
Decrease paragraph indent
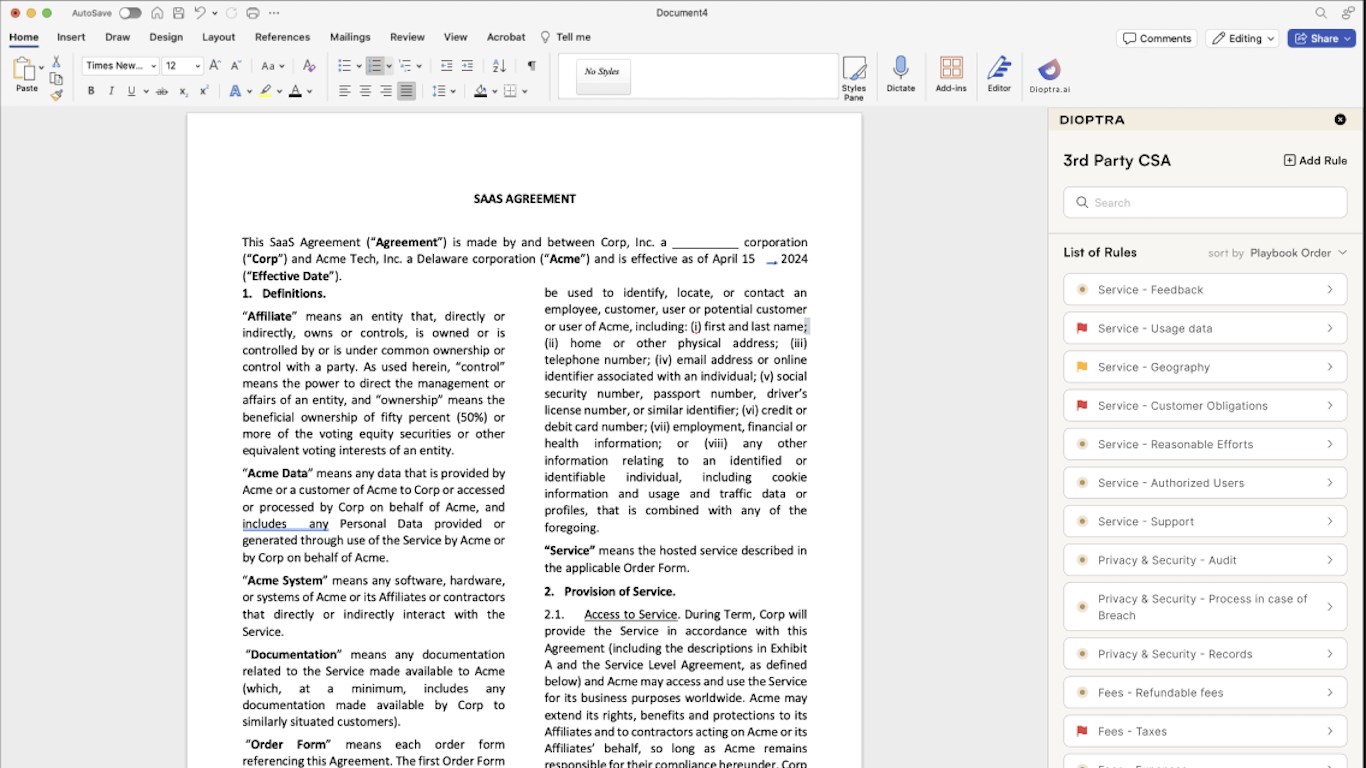click(446, 66)
